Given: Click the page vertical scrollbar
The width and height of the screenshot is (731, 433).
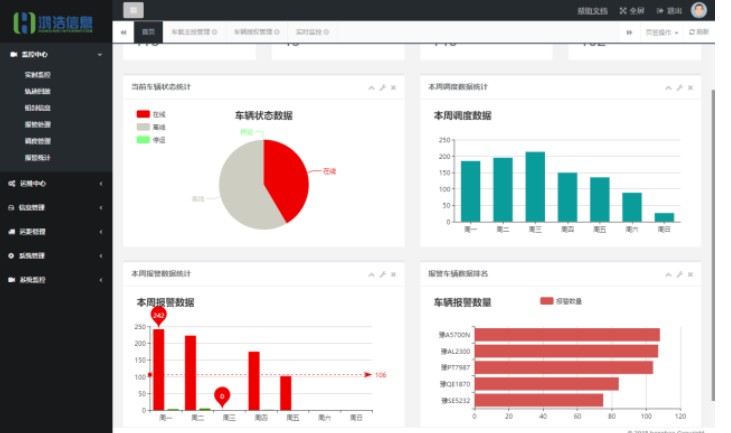Looking at the screenshot, I should click(713, 245).
